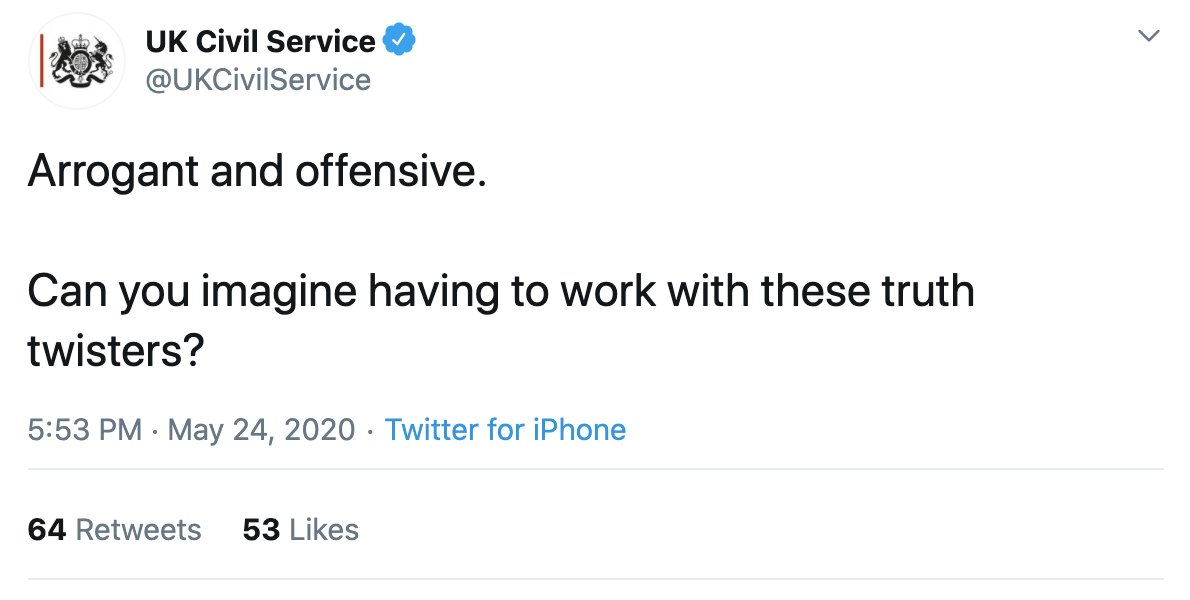This screenshot has width=1190, height=600.
Task: Open the UK Civil Service profile avatar
Action: pos(77,61)
